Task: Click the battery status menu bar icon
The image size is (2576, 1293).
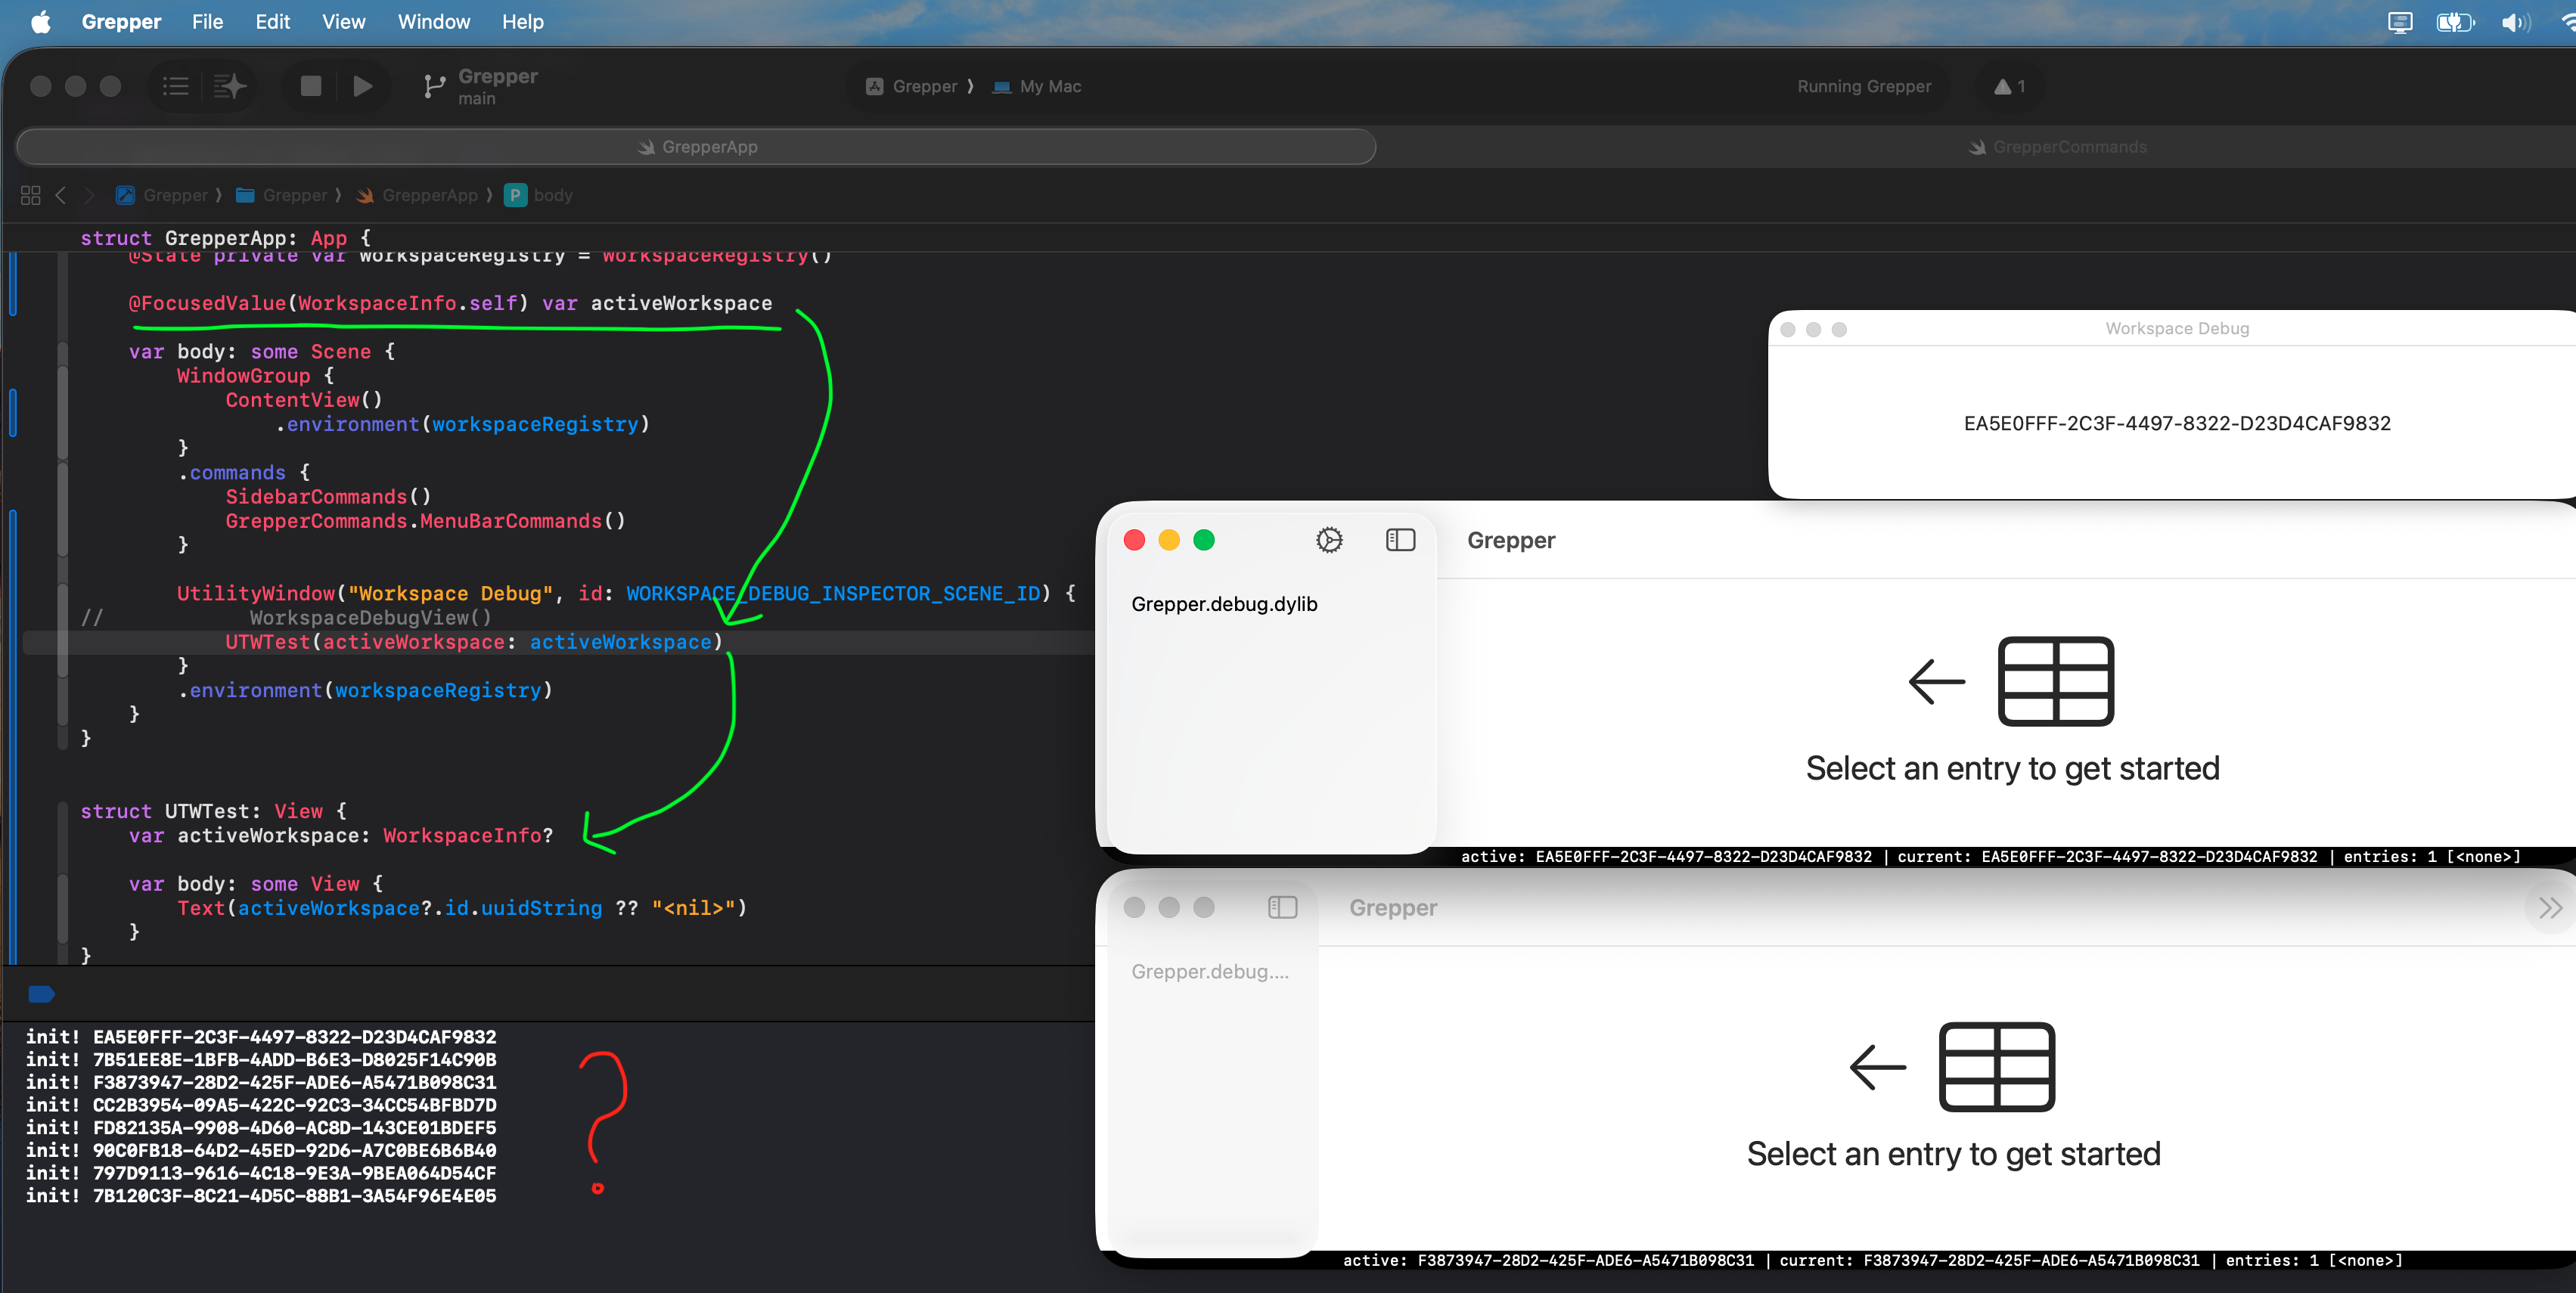Action: click(2455, 22)
